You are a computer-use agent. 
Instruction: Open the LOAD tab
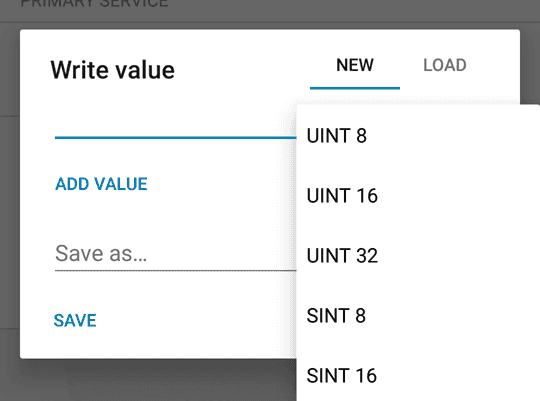[x=445, y=65]
